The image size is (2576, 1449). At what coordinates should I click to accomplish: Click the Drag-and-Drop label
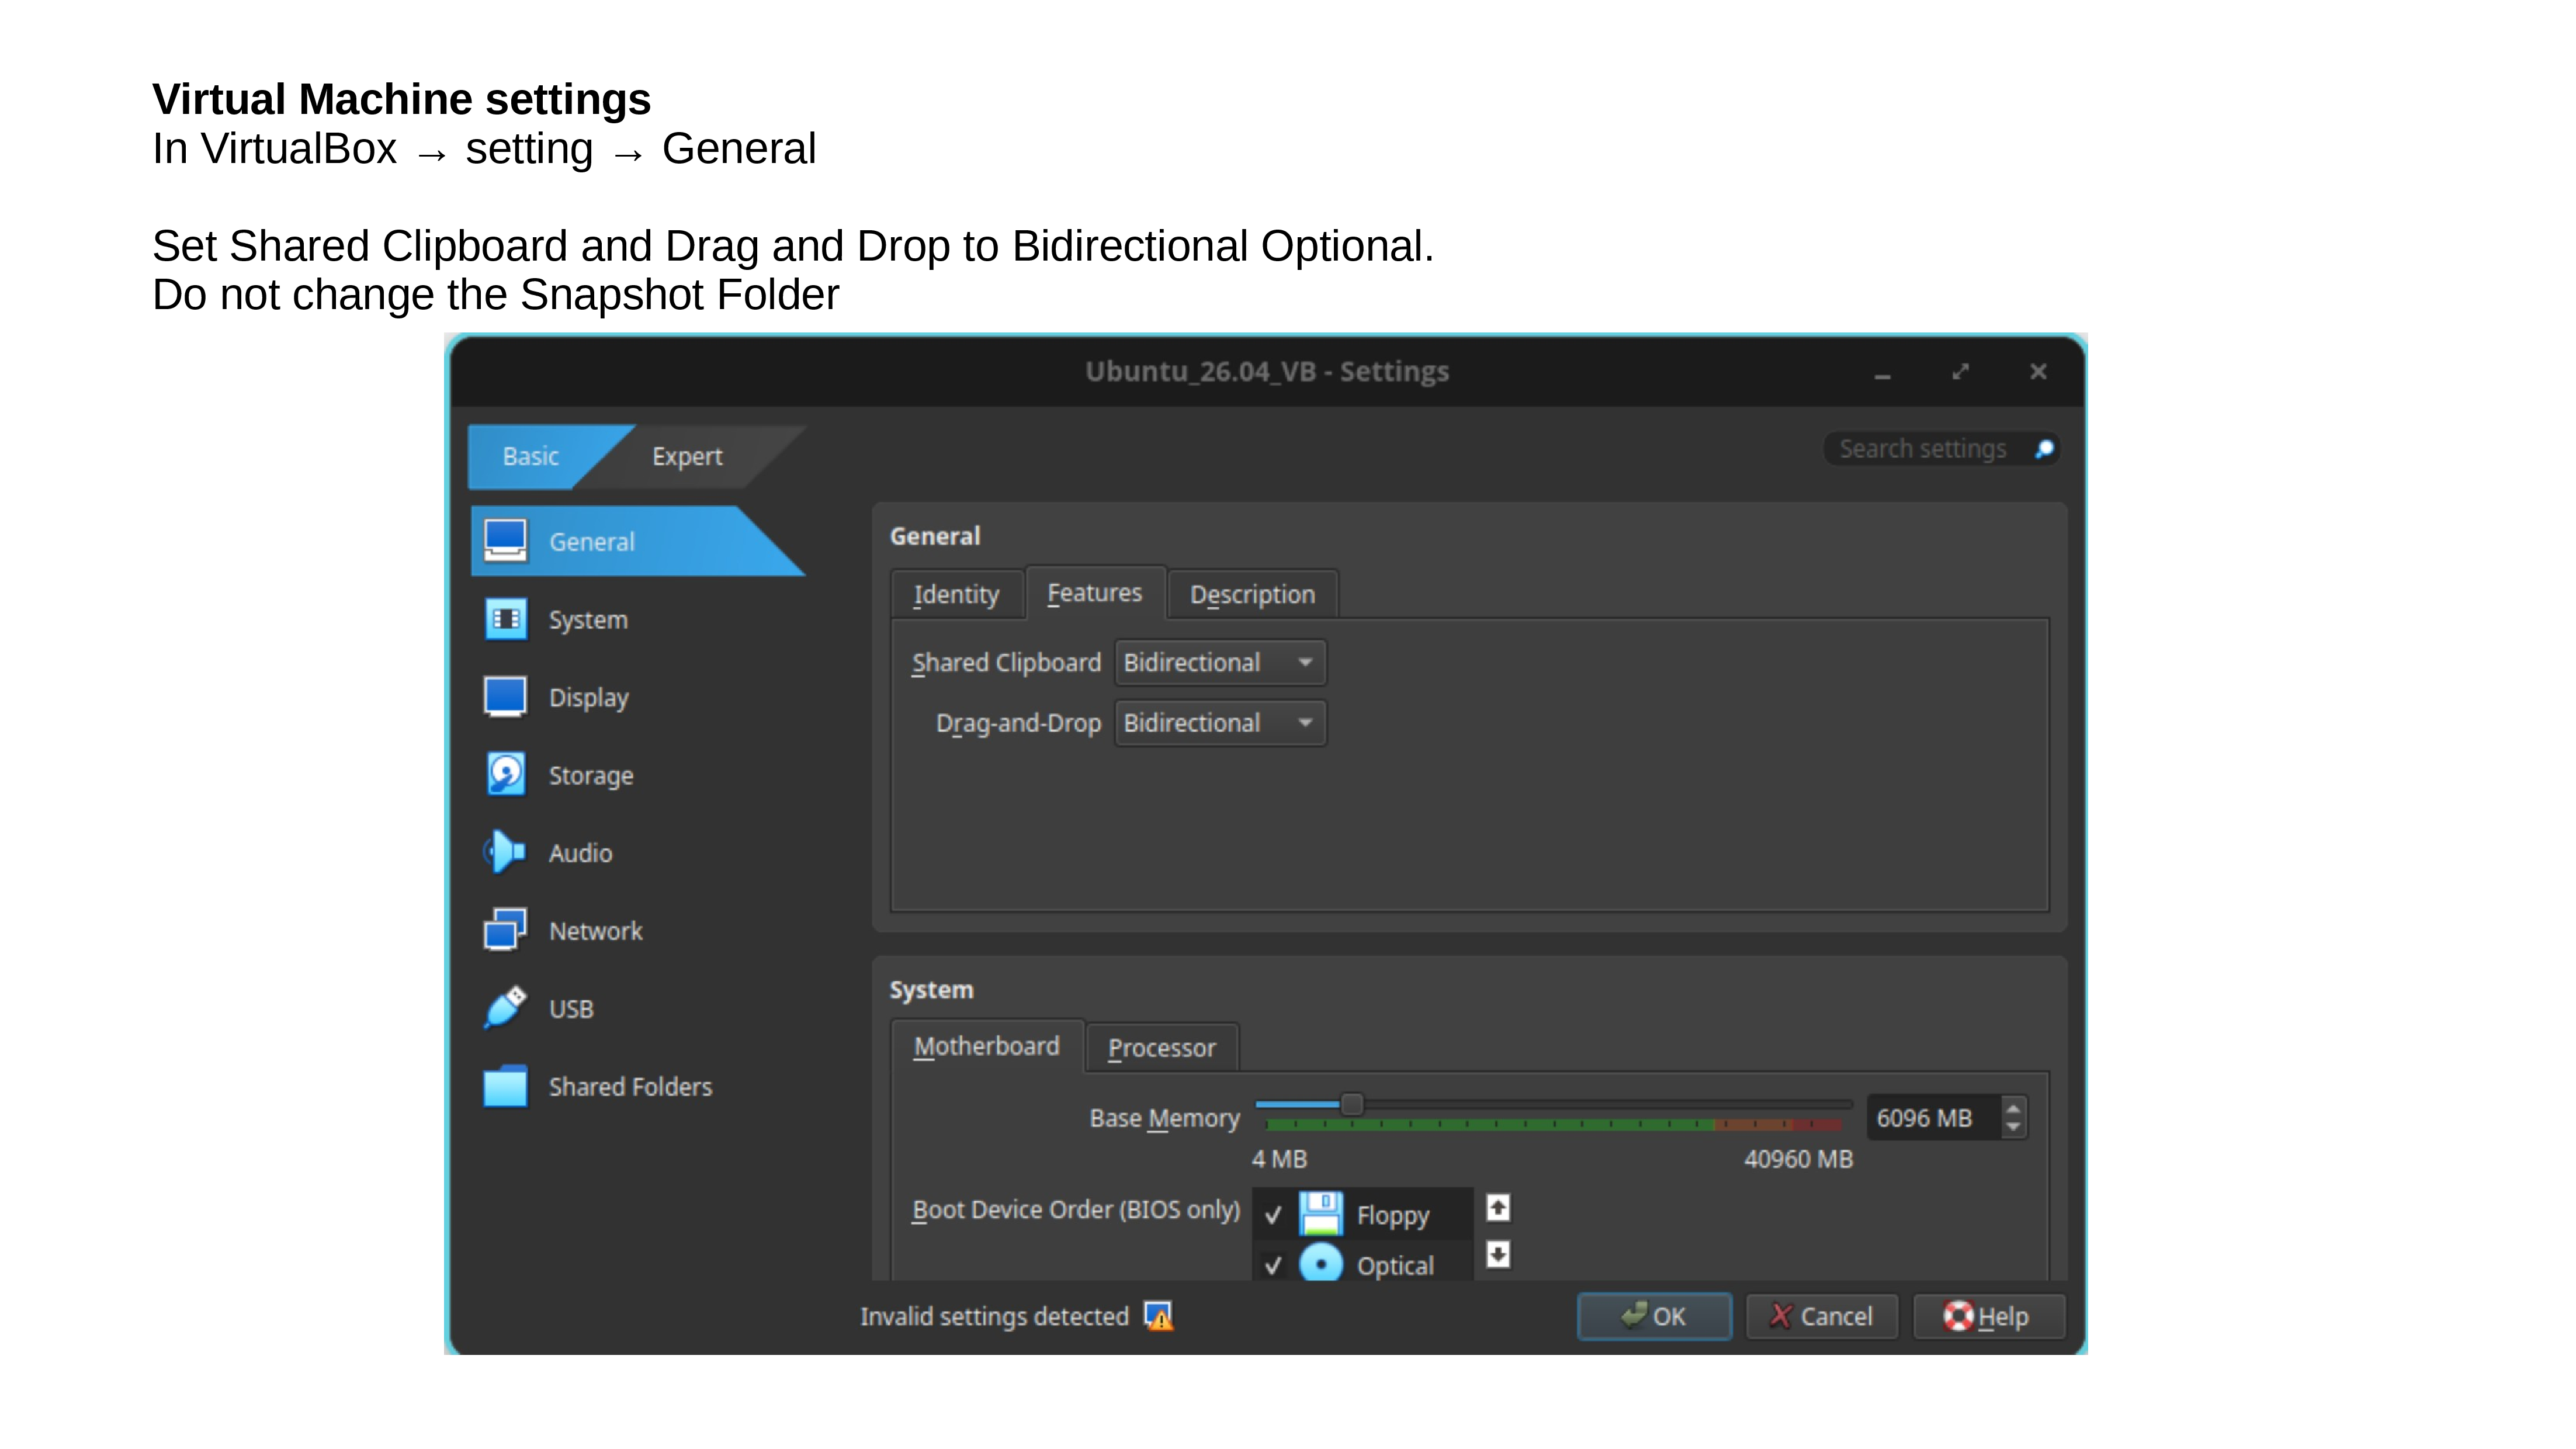point(1018,723)
